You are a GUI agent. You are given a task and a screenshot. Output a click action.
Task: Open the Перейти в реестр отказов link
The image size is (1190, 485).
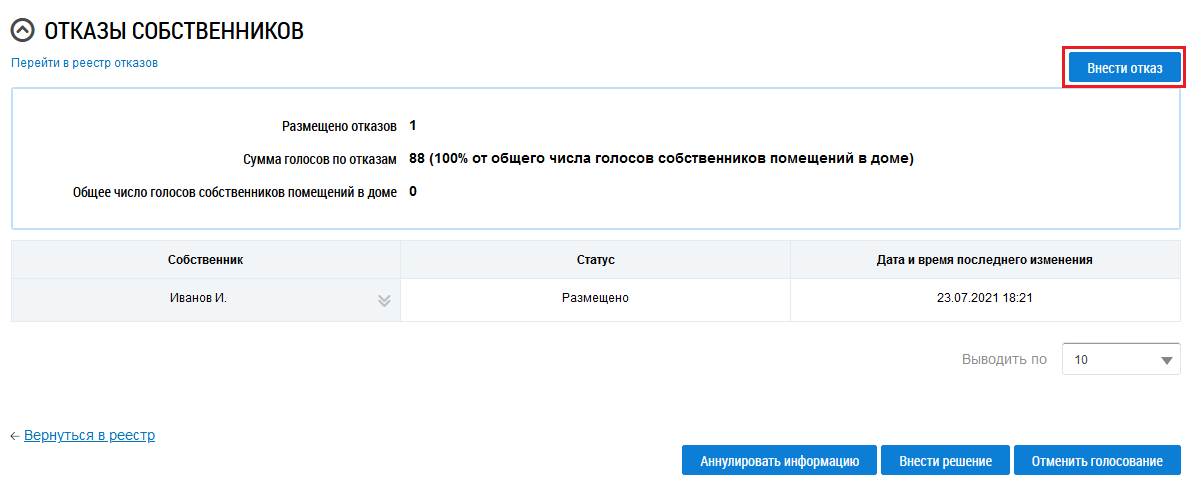click(85, 63)
